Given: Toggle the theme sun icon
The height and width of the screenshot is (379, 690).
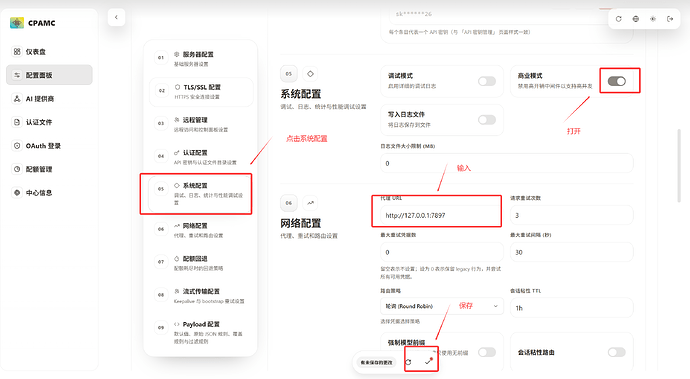Looking at the screenshot, I should point(653,19).
